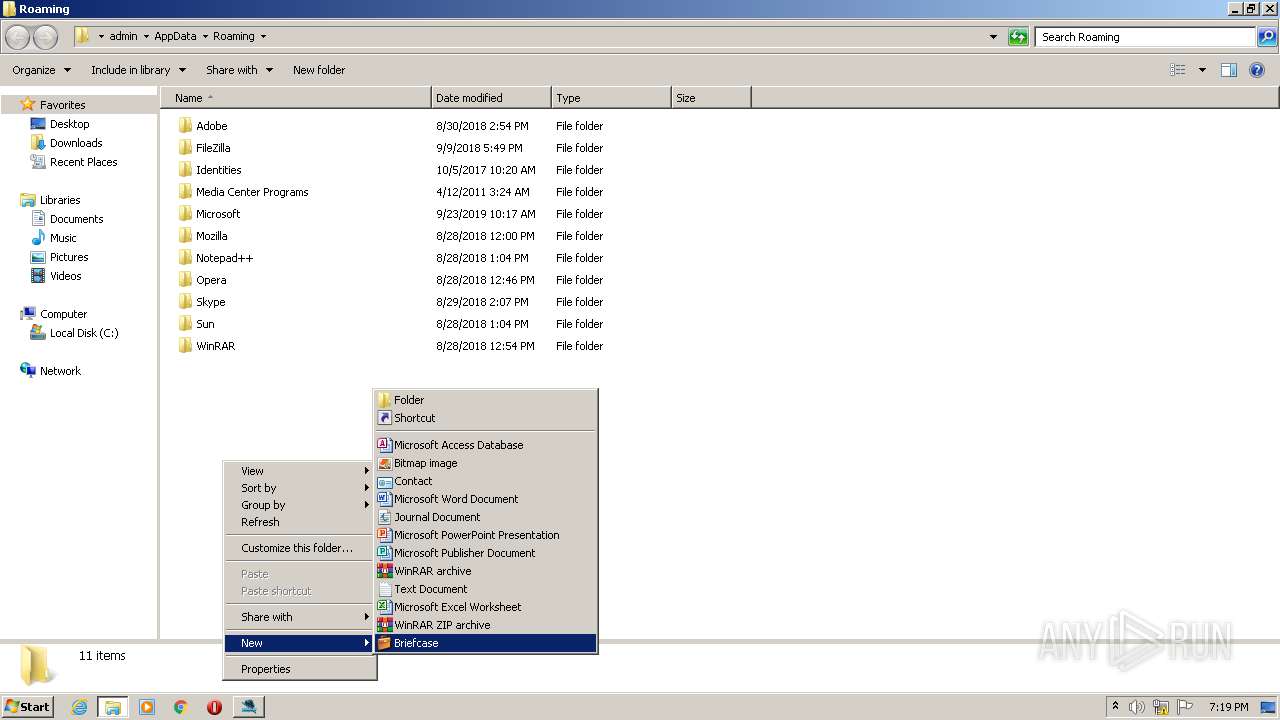Select Microsoft Publisher Document
1280x720 pixels.
486,553
